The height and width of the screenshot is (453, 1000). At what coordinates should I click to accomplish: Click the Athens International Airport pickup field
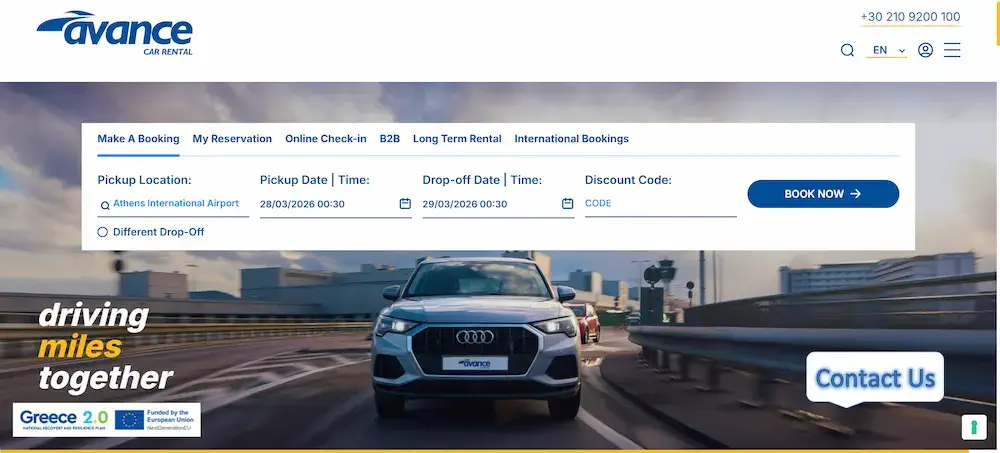(173, 204)
